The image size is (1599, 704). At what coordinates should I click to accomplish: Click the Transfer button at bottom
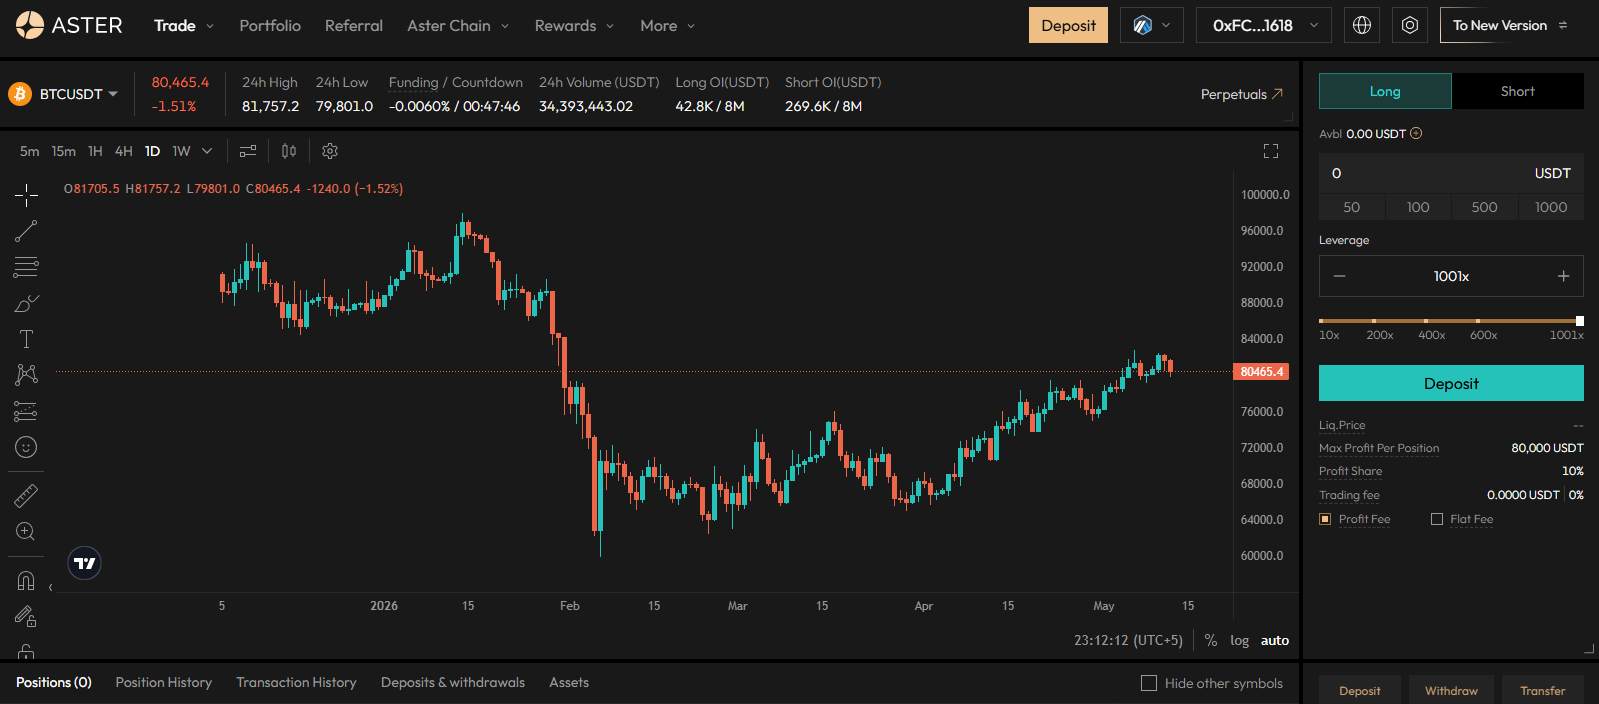point(1543,691)
